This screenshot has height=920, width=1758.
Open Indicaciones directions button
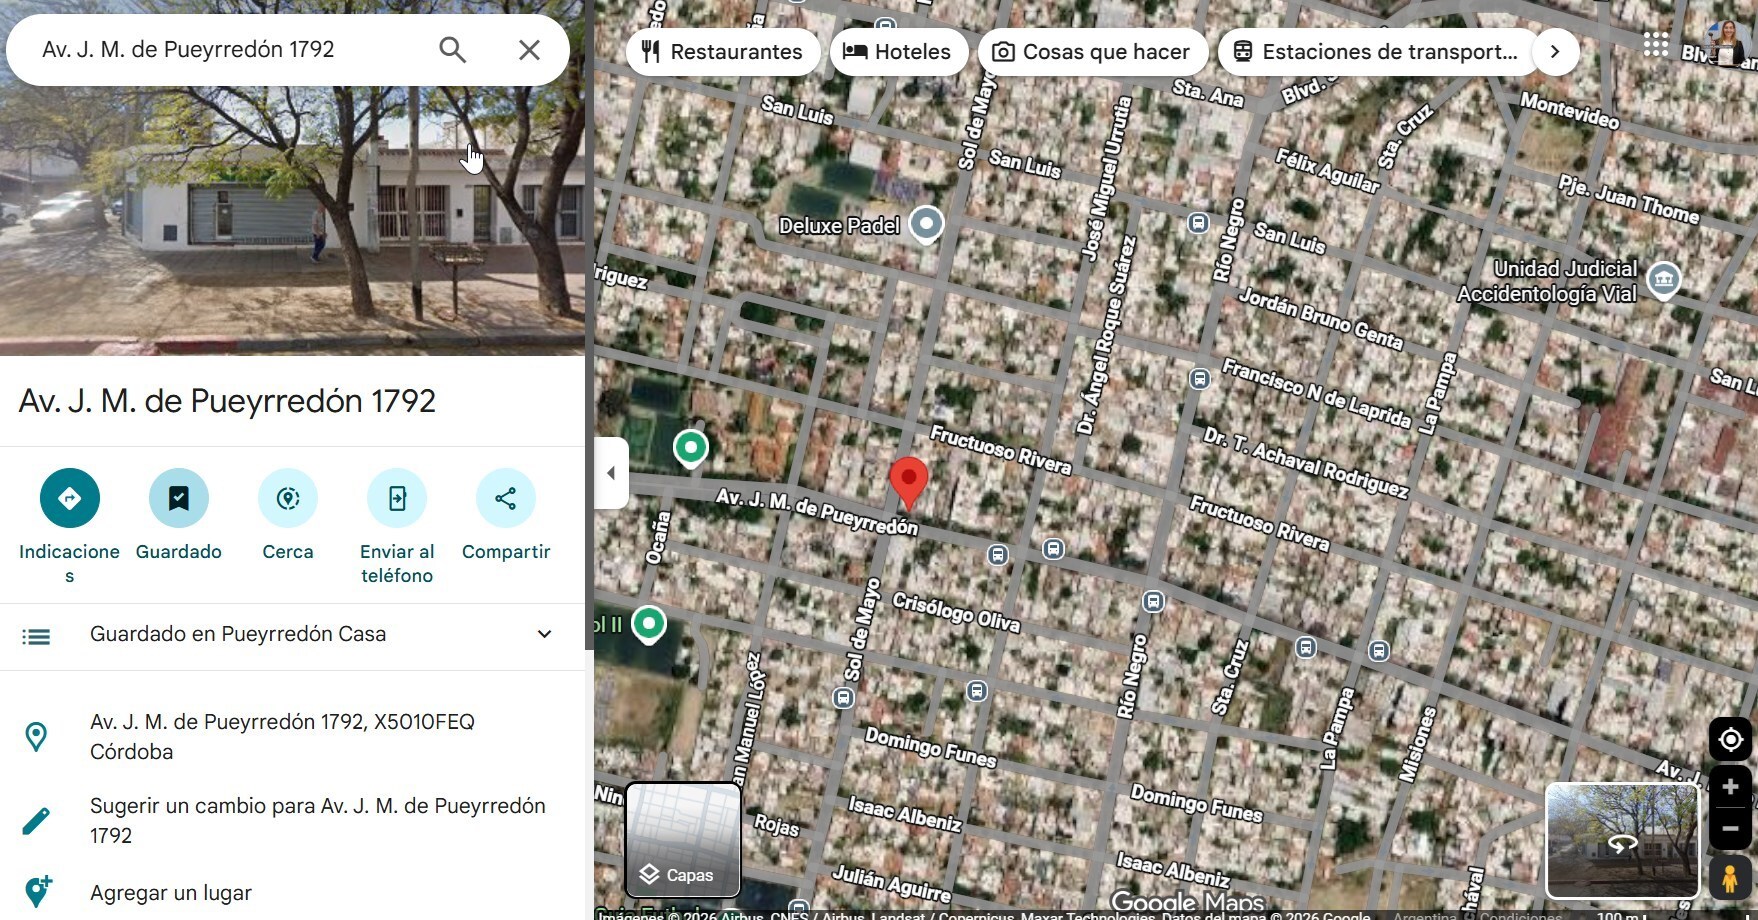[69, 498]
